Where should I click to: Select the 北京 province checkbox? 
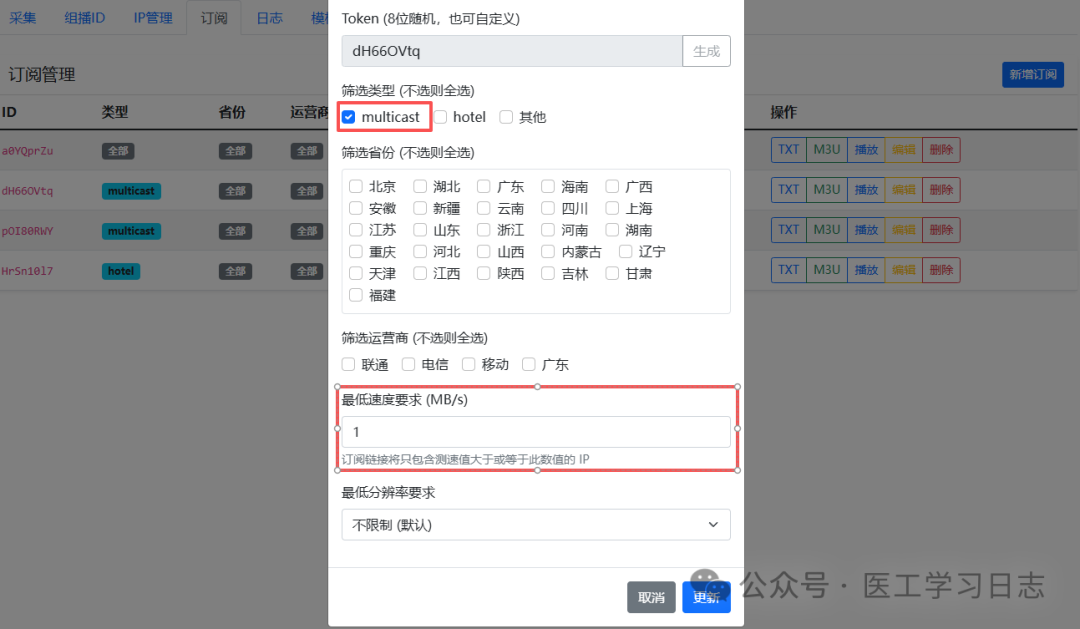(356, 186)
